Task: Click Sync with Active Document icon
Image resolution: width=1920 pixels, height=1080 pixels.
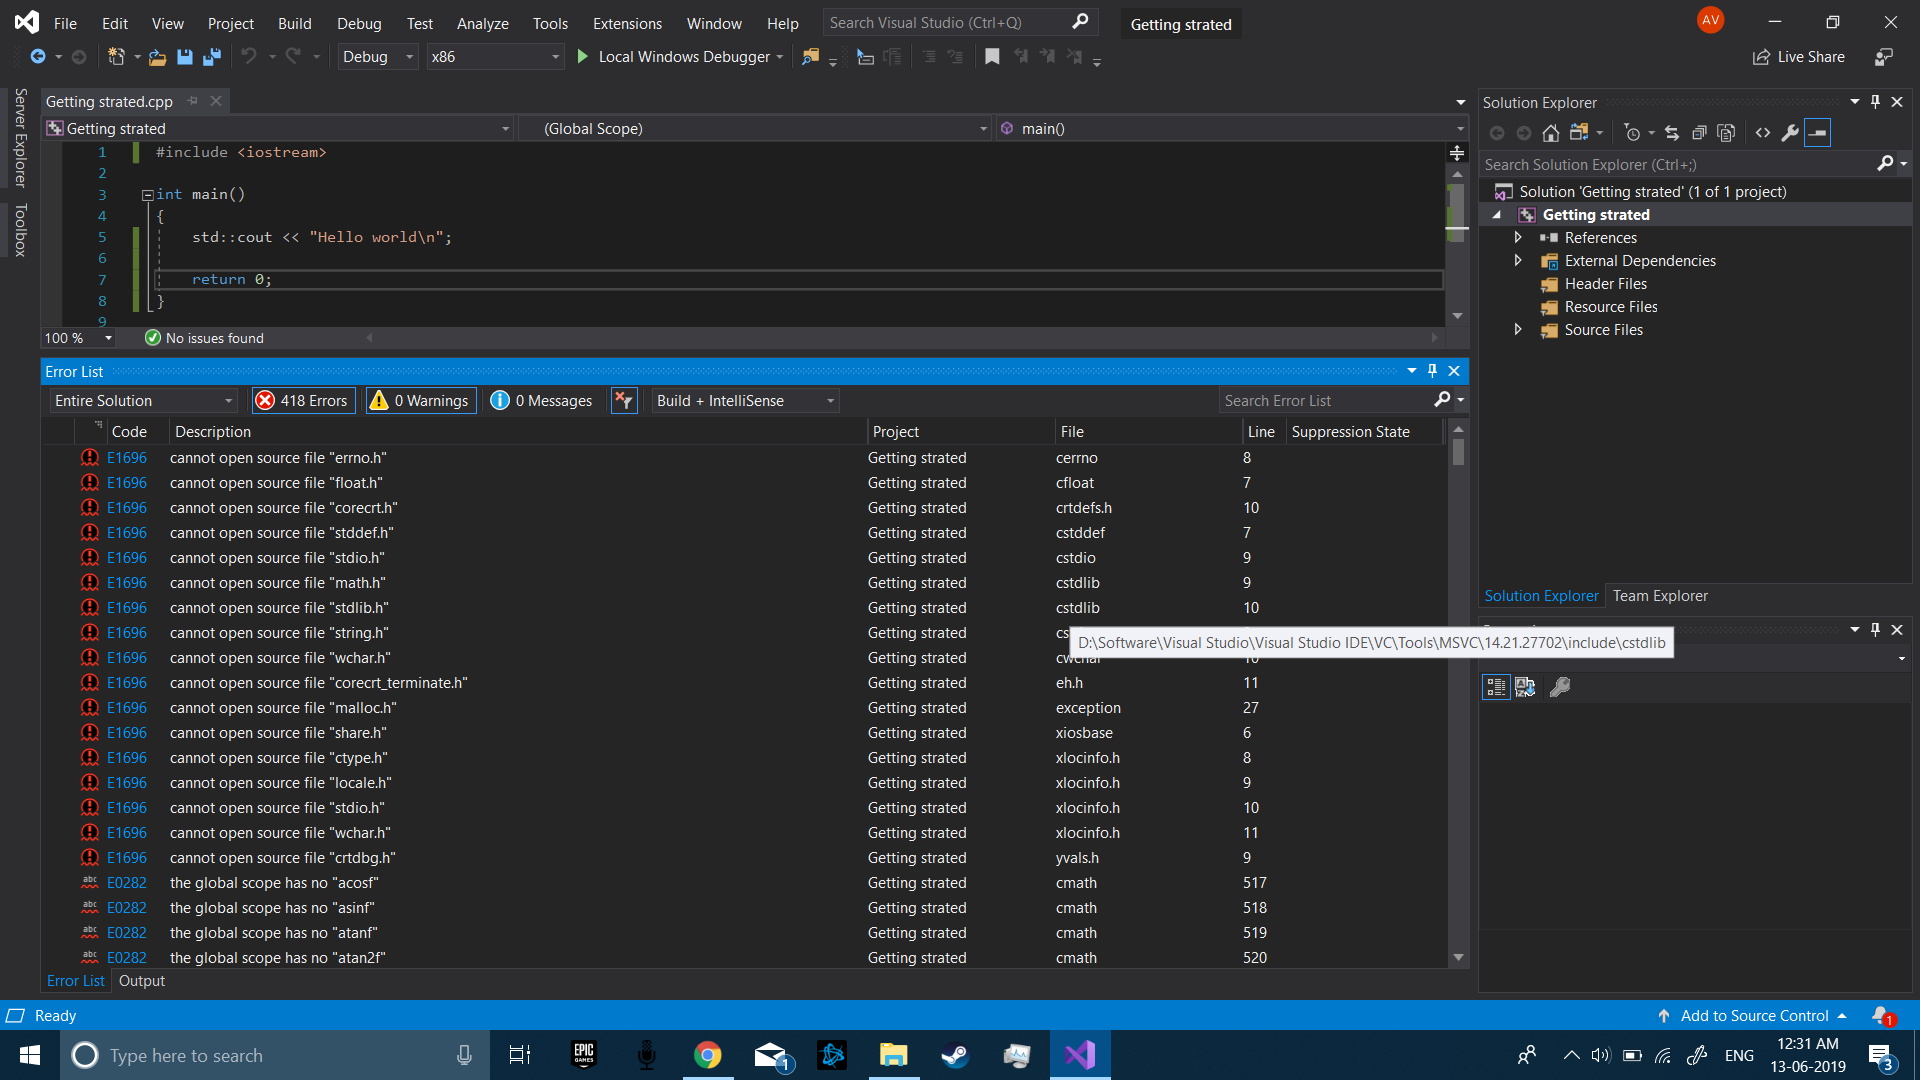Action: [1672, 133]
